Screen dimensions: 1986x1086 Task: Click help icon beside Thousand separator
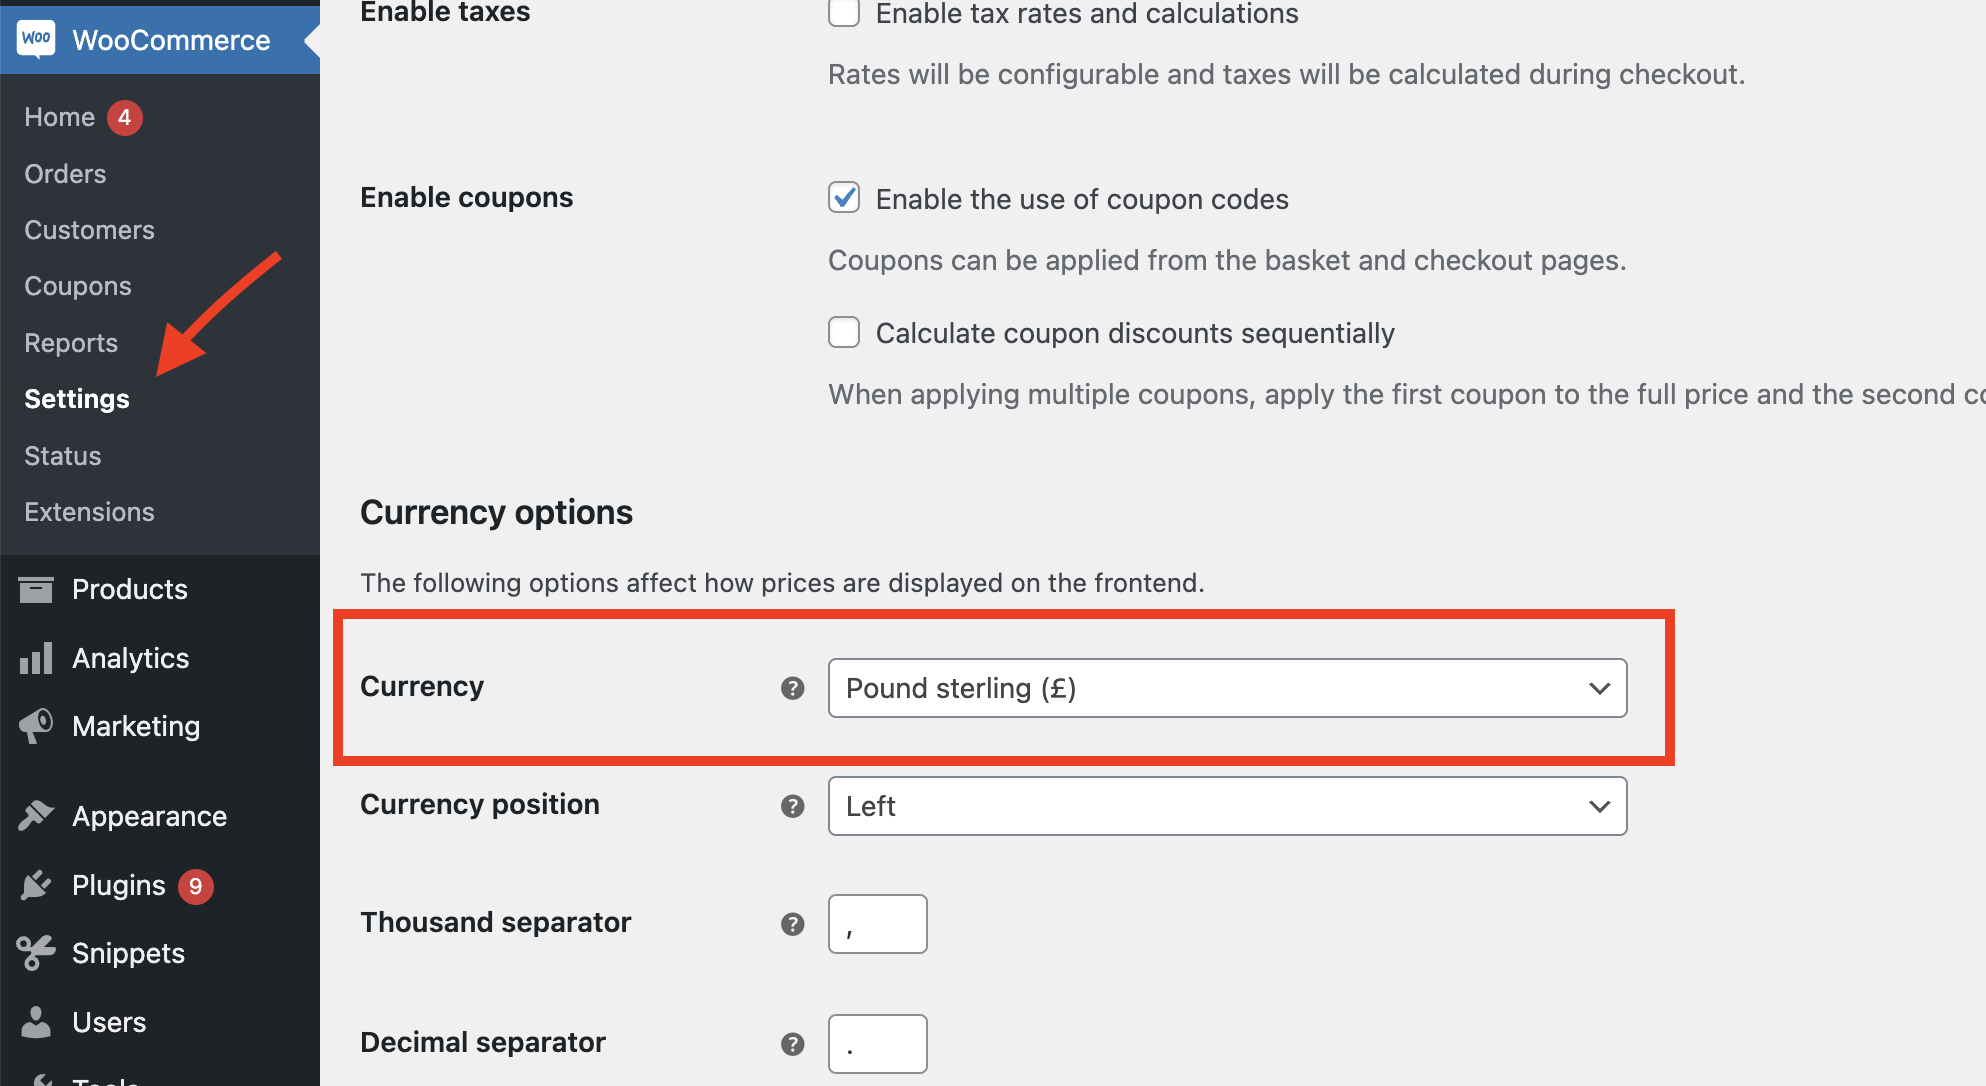(x=792, y=924)
